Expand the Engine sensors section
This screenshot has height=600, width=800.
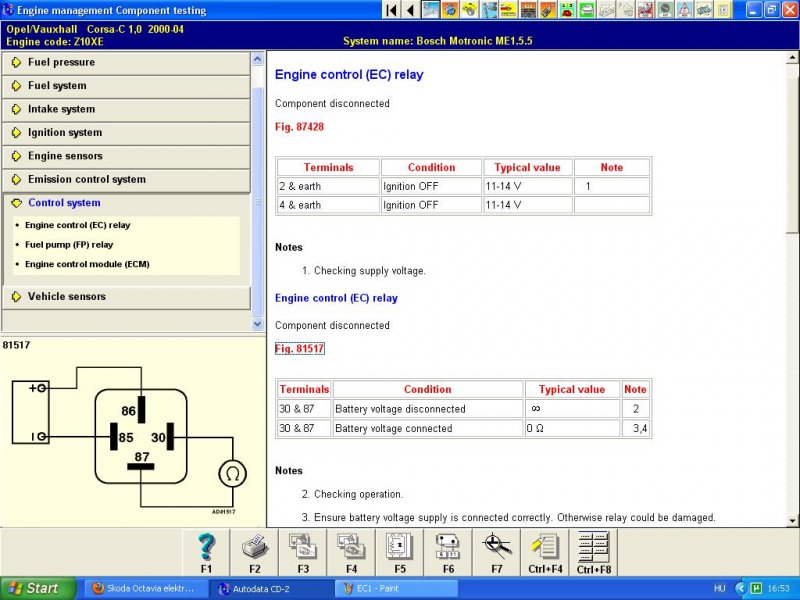click(x=126, y=156)
